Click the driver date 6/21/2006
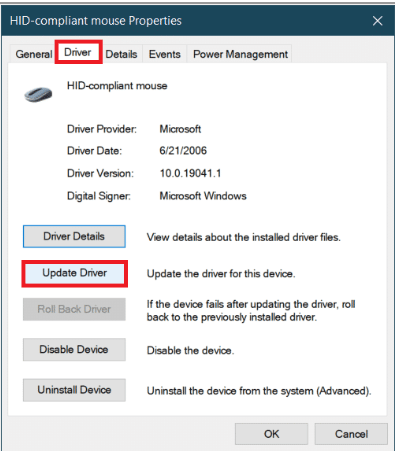 point(183,151)
